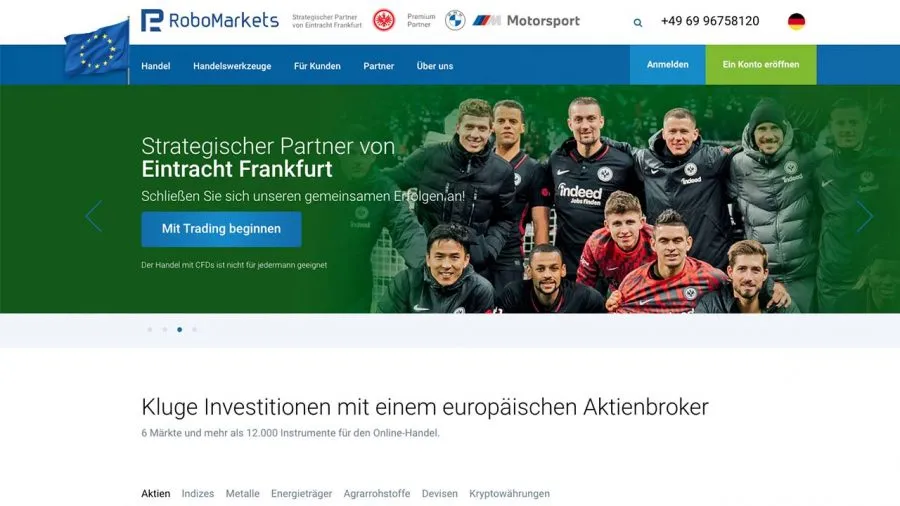Open the Handel menu
This screenshot has height=506, width=900.
pos(156,66)
